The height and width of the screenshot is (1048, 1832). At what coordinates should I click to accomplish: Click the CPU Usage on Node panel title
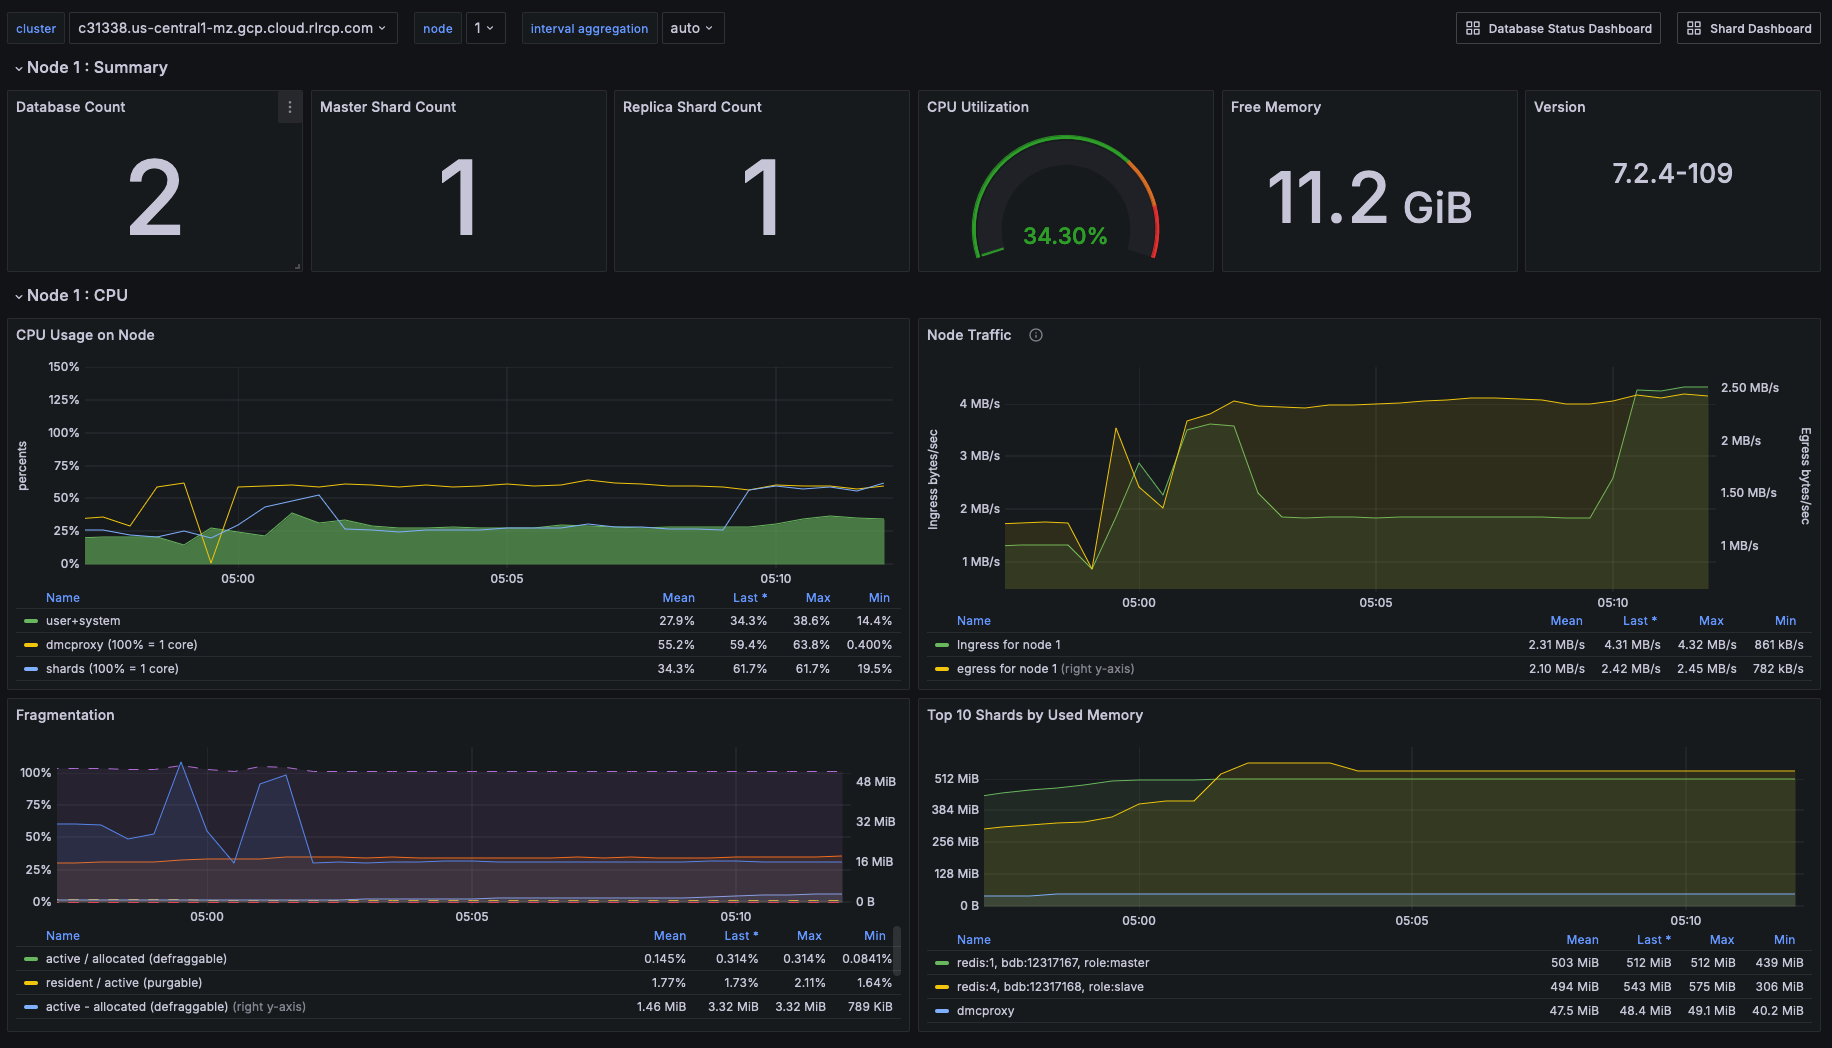pos(85,335)
